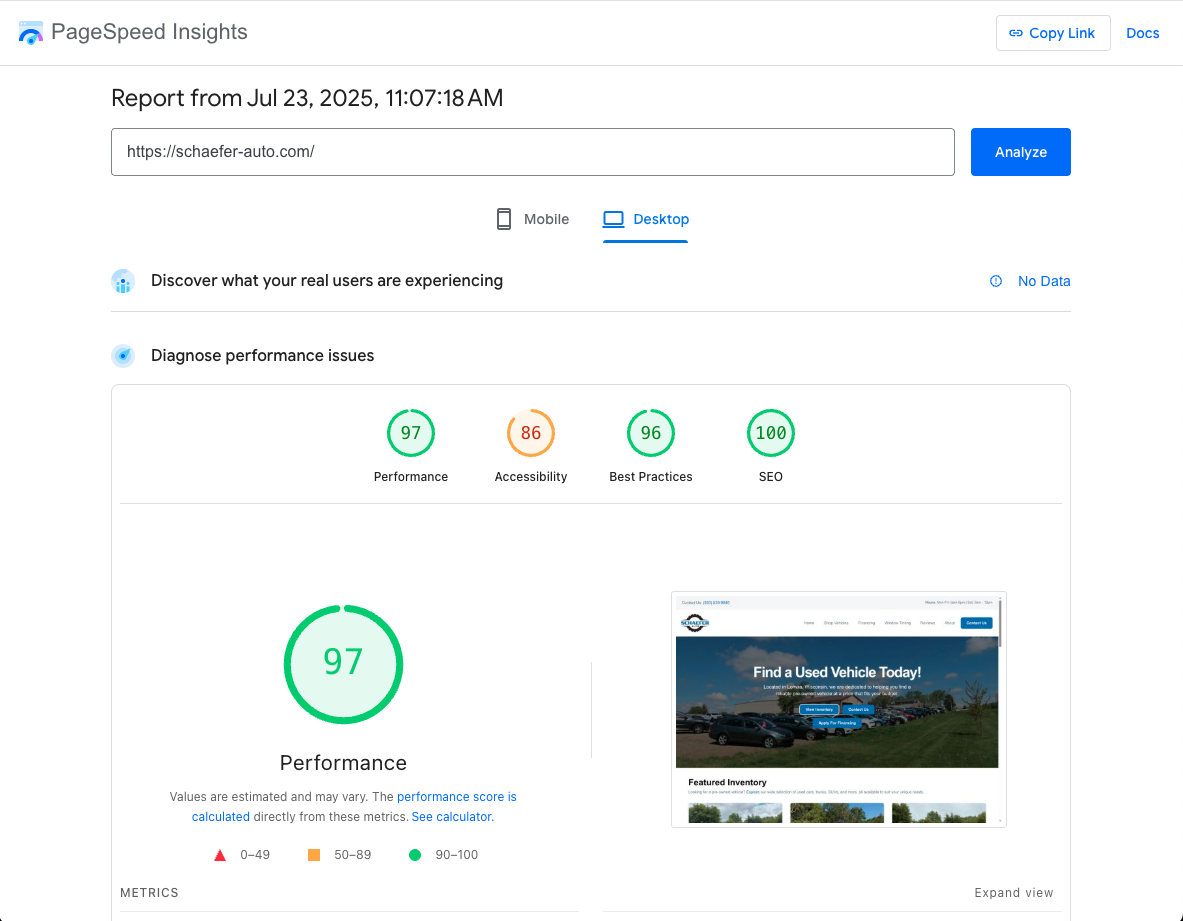Image resolution: width=1183 pixels, height=921 pixels.
Task: Click the Copy Link button
Action: [1052, 33]
